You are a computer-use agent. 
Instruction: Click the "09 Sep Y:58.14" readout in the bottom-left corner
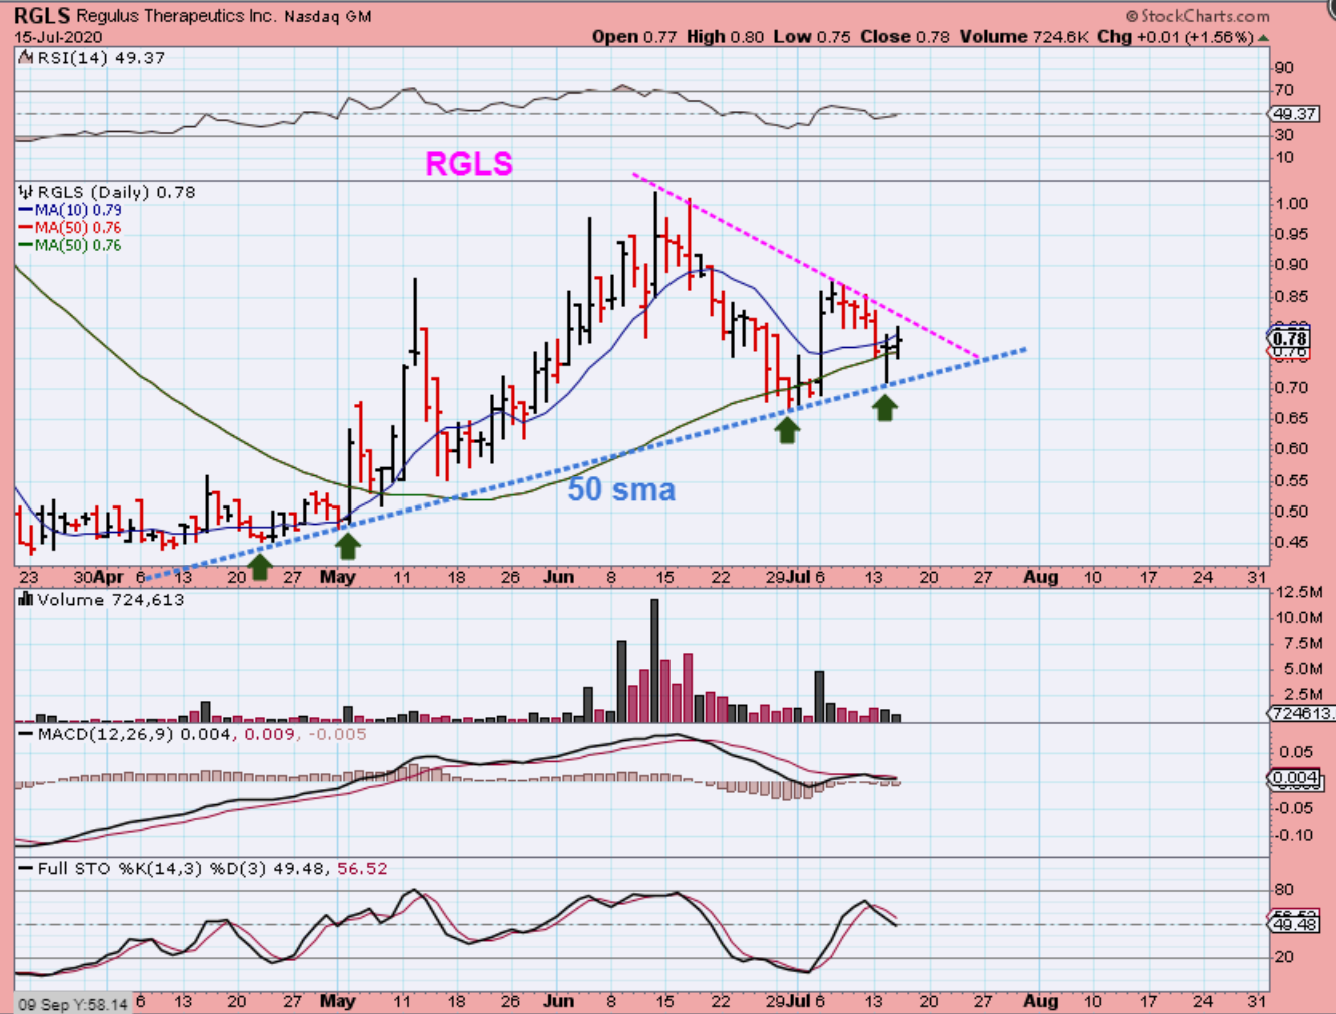point(73,1004)
